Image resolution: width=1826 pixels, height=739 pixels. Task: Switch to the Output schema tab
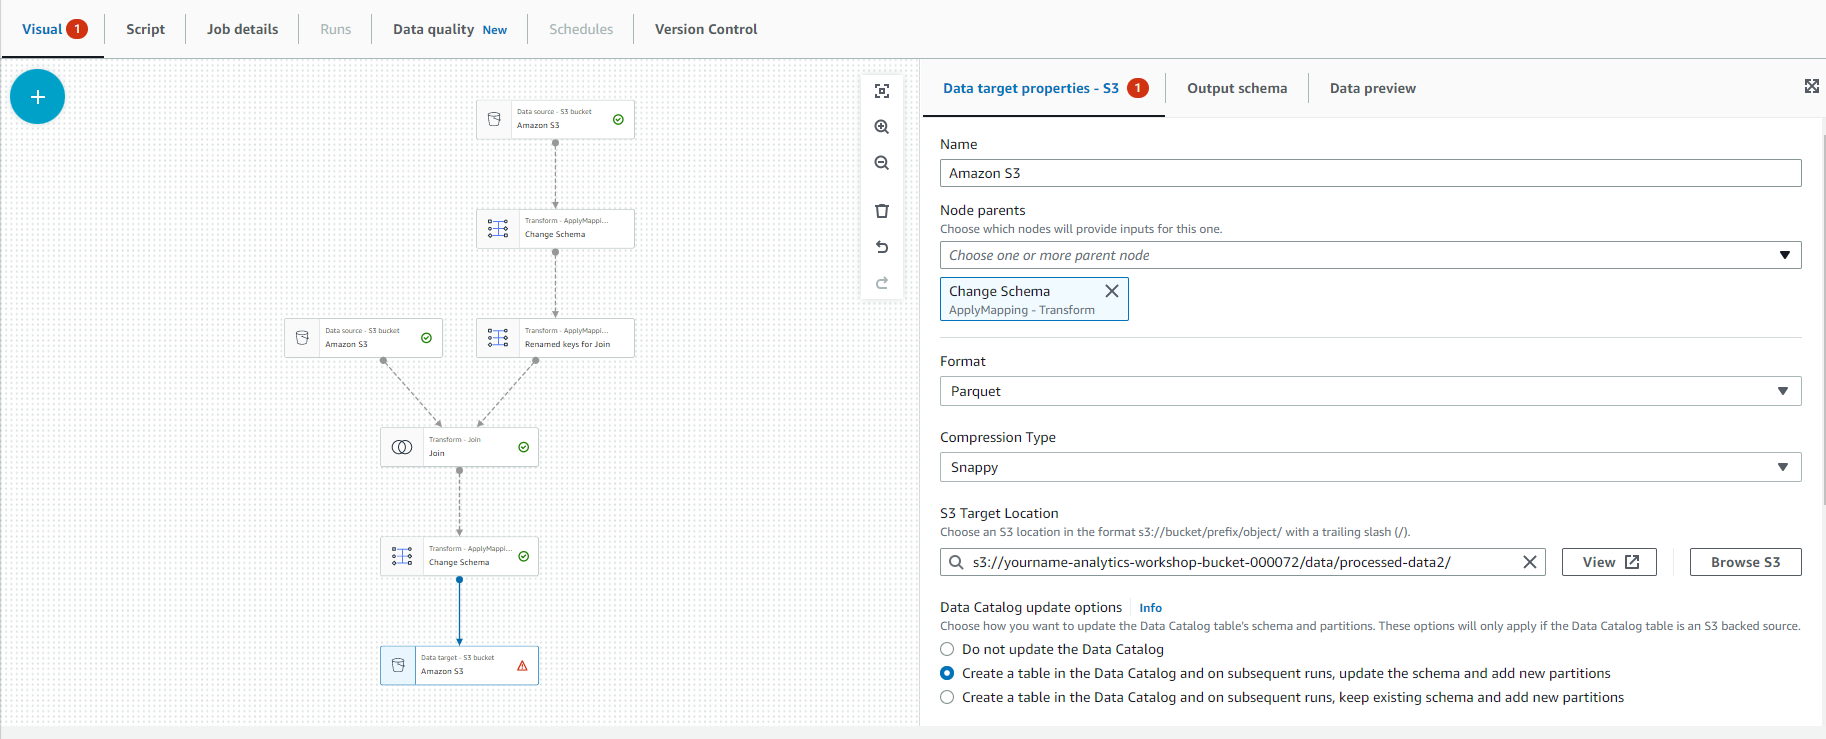tap(1237, 88)
